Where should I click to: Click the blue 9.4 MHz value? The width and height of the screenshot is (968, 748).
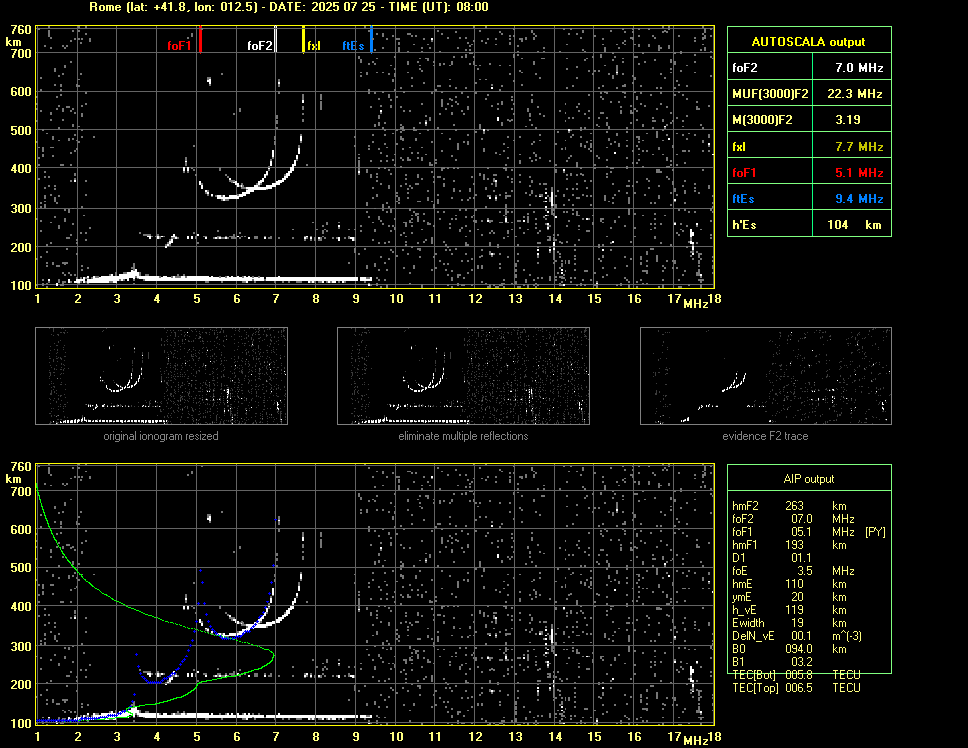point(859,199)
